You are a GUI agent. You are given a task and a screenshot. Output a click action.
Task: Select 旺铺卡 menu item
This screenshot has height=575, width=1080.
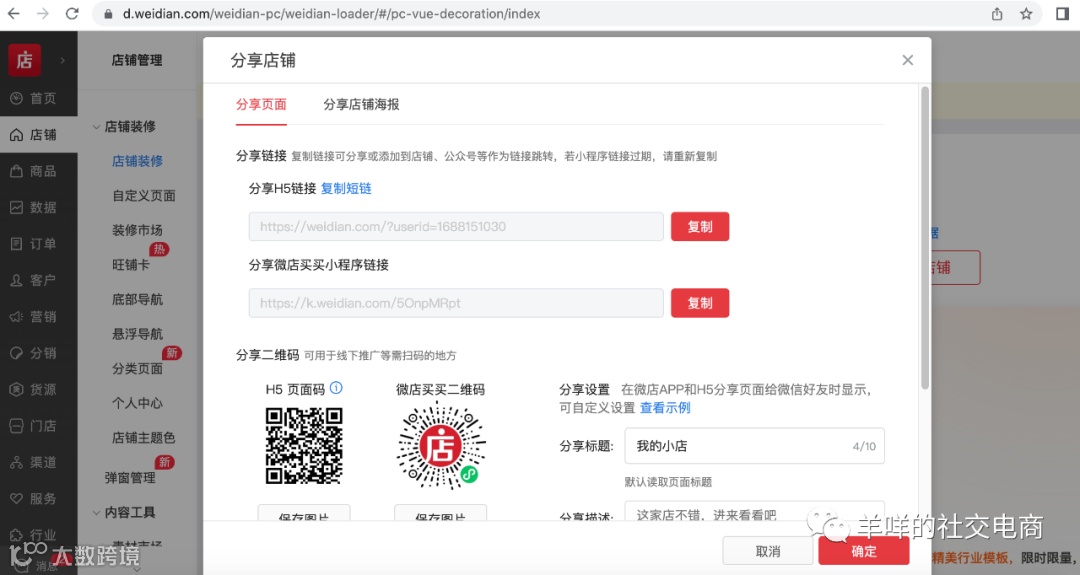(131, 264)
